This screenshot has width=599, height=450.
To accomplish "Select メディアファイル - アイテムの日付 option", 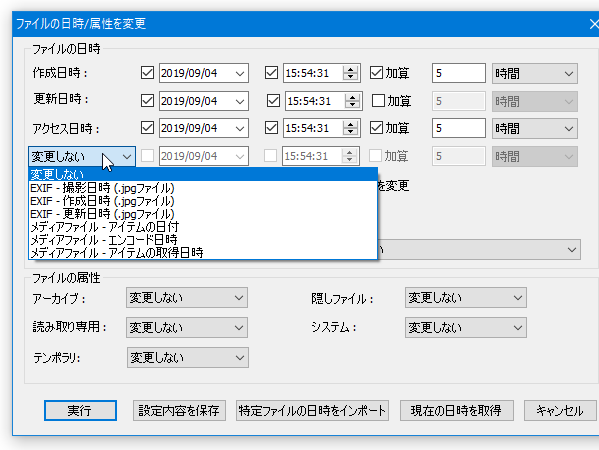I will pos(203,227).
